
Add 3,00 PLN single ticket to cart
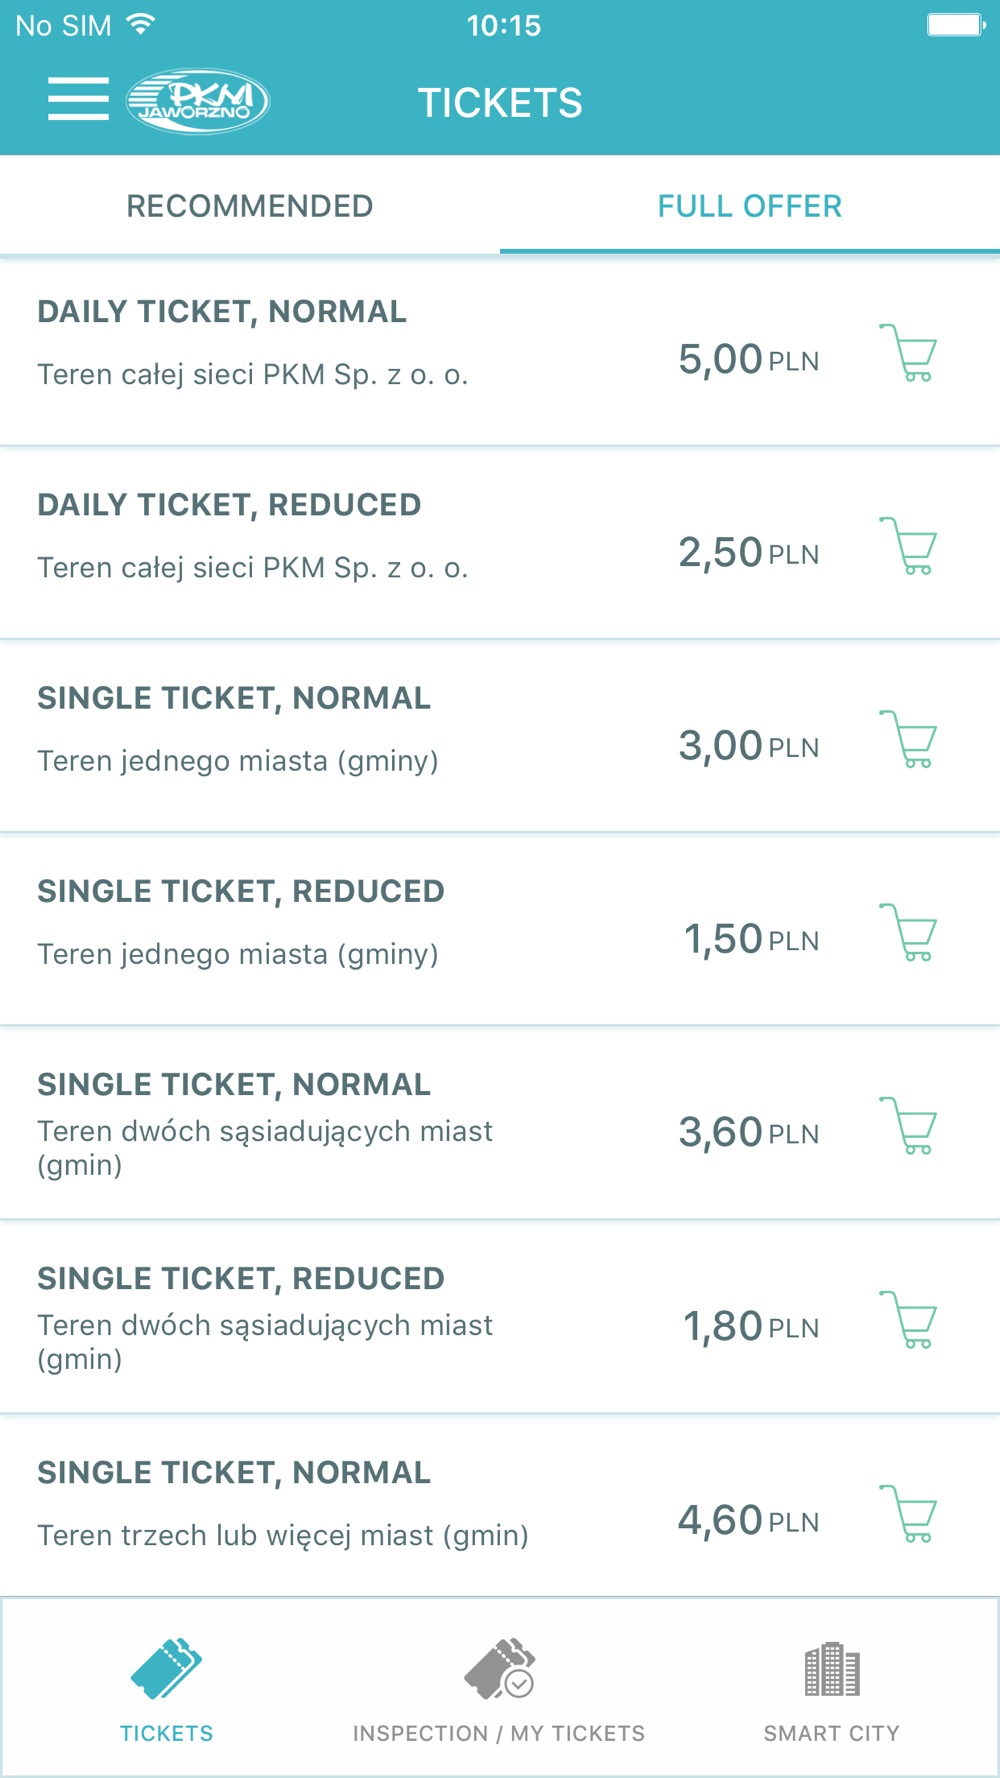[x=908, y=739]
